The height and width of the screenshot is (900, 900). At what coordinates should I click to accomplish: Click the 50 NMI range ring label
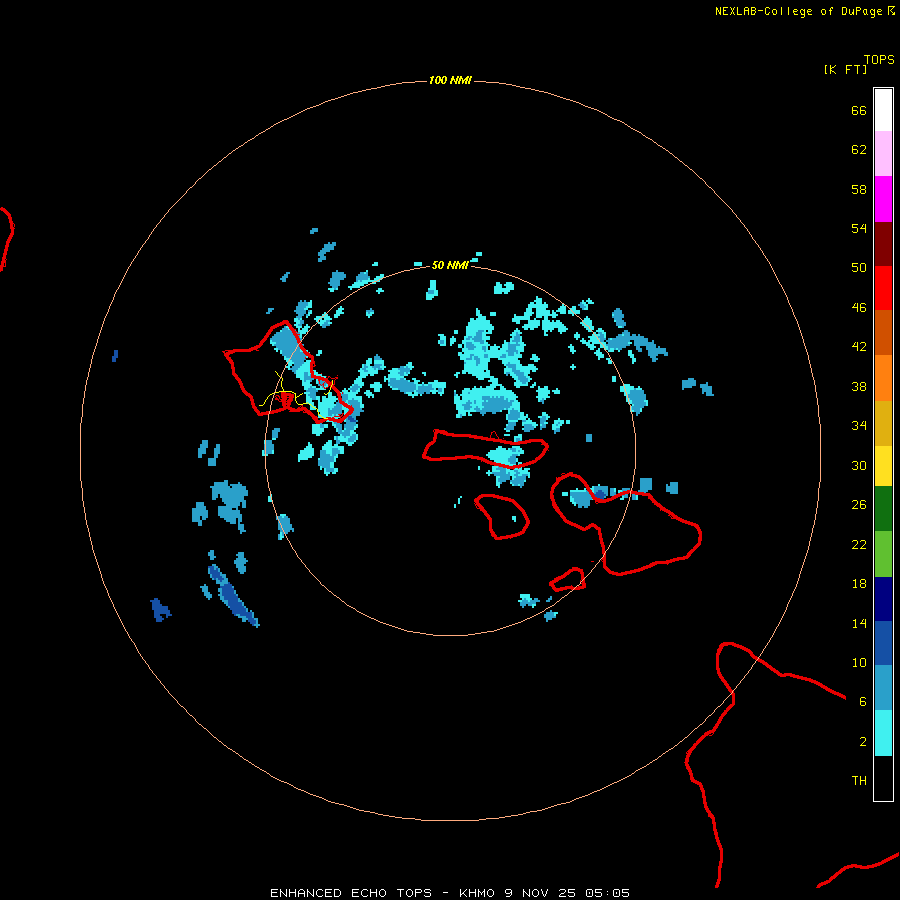450,265
